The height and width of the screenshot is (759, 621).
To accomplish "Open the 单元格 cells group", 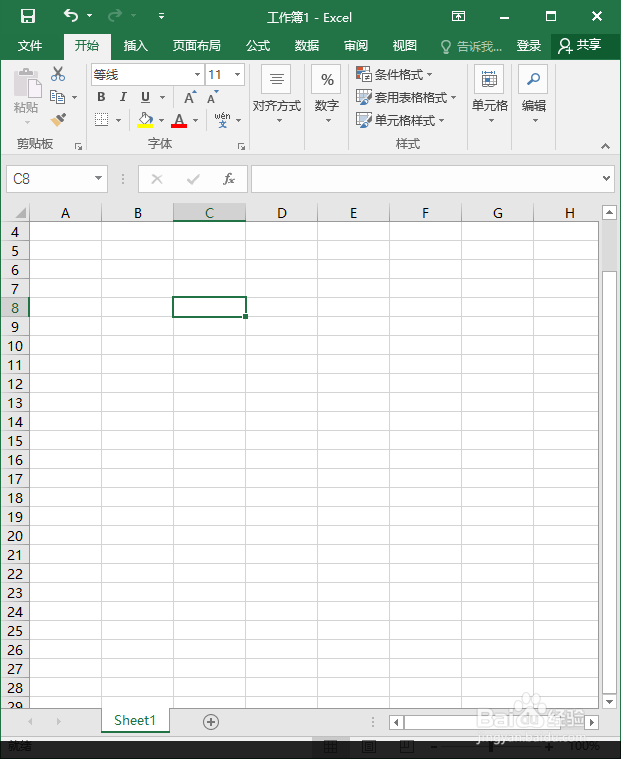I will point(489,95).
